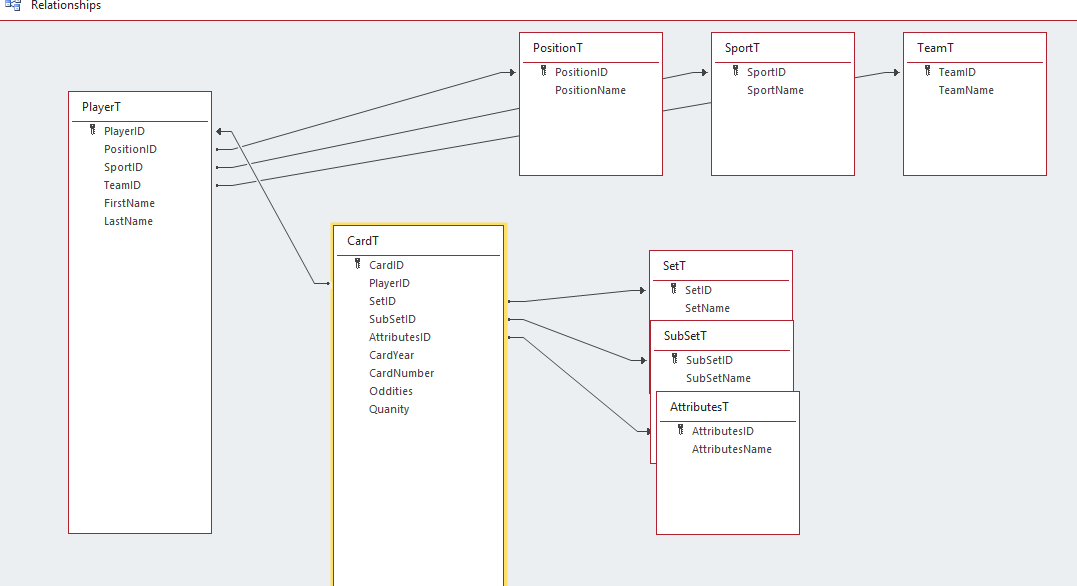This screenshot has width=1077, height=586.
Task: Click the AttributesID key icon in AttributesT
Action: [x=681, y=430]
